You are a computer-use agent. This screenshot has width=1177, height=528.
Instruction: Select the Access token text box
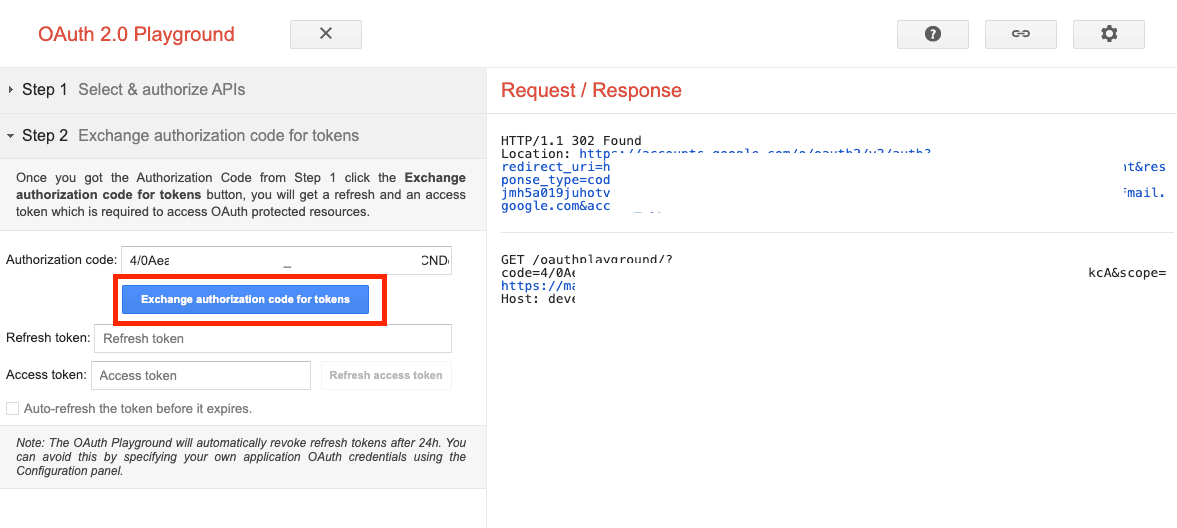coord(200,376)
